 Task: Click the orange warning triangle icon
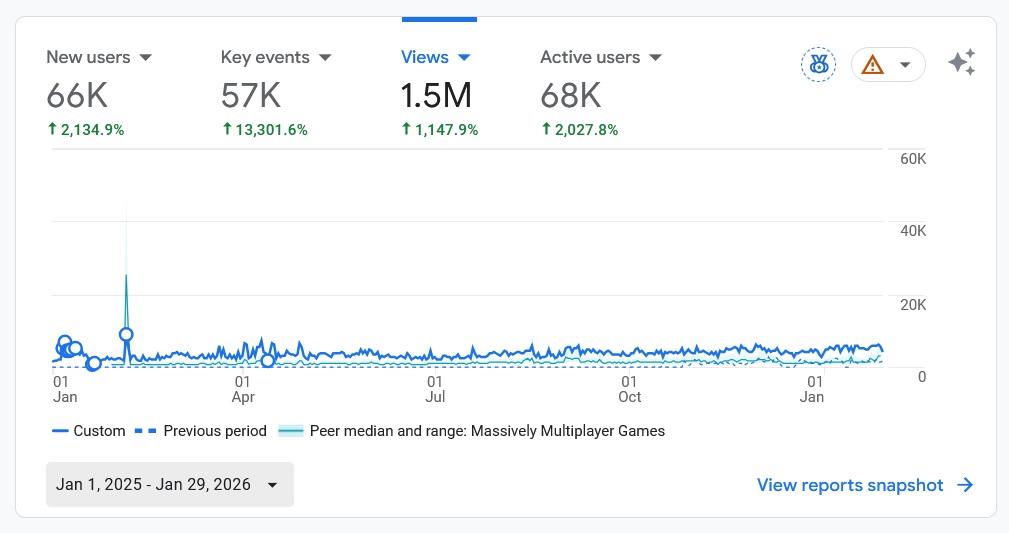(x=873, y=65)
